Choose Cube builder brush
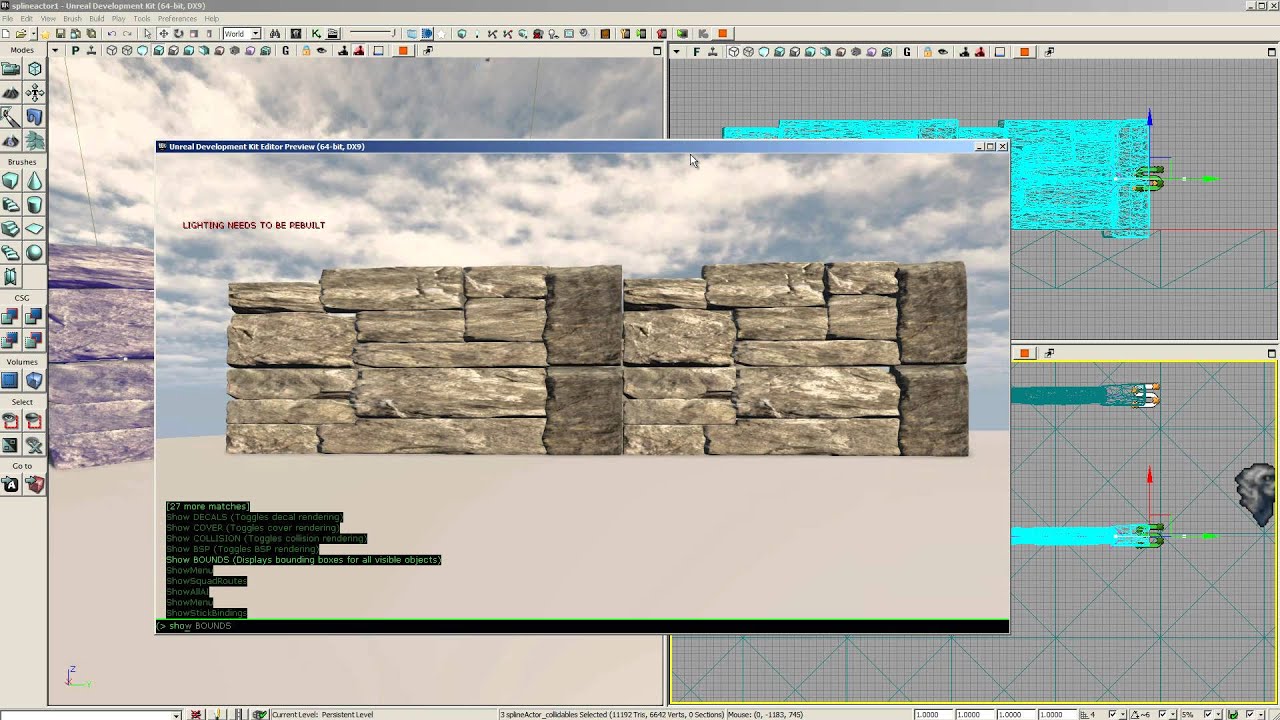1280x720 pixels. coord(10,181)
